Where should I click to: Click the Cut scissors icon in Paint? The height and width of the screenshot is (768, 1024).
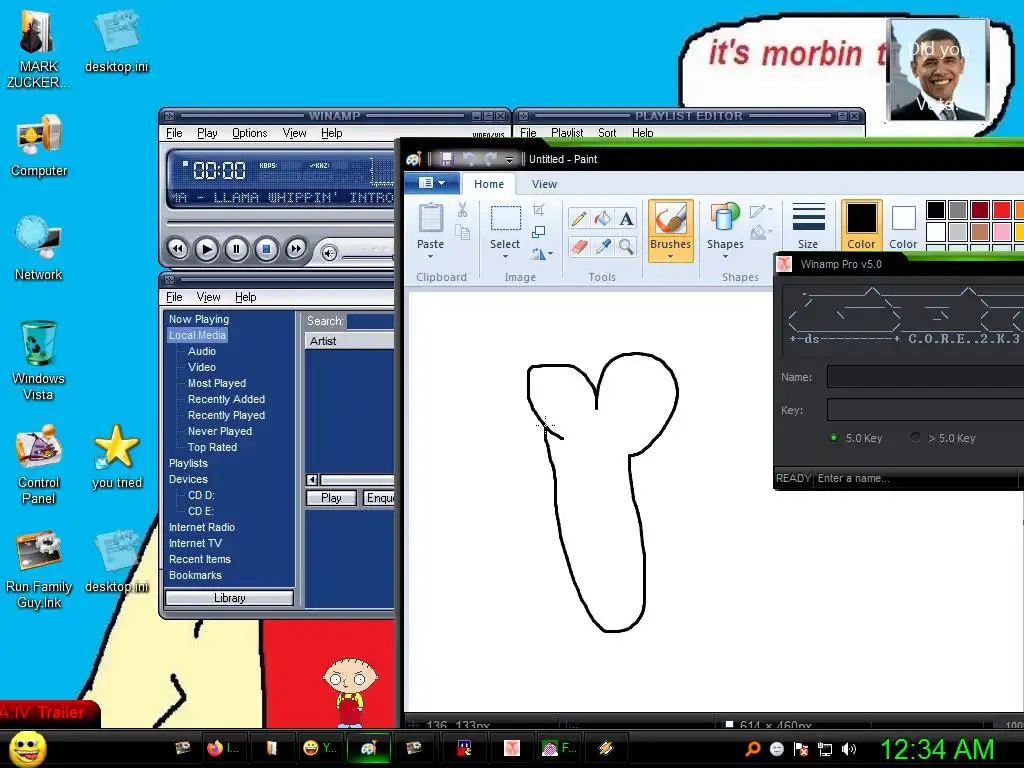point(462,210)
